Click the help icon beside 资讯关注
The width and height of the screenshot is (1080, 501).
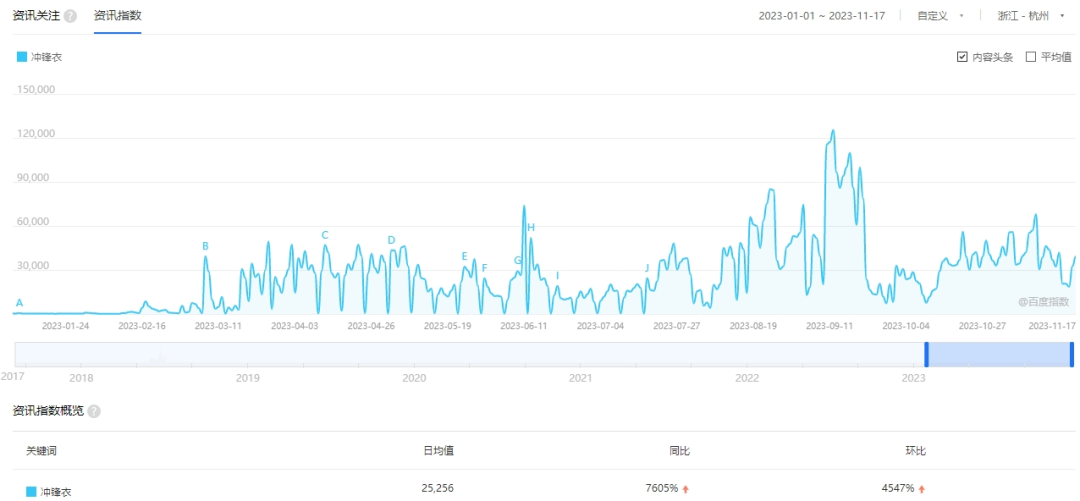70,16
